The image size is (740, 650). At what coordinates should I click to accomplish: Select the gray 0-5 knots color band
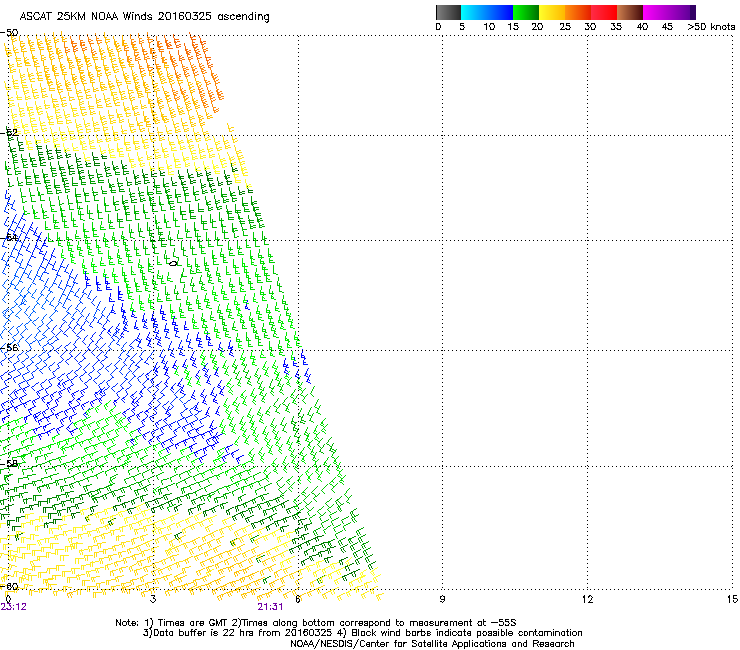click(x=448, y=12)
